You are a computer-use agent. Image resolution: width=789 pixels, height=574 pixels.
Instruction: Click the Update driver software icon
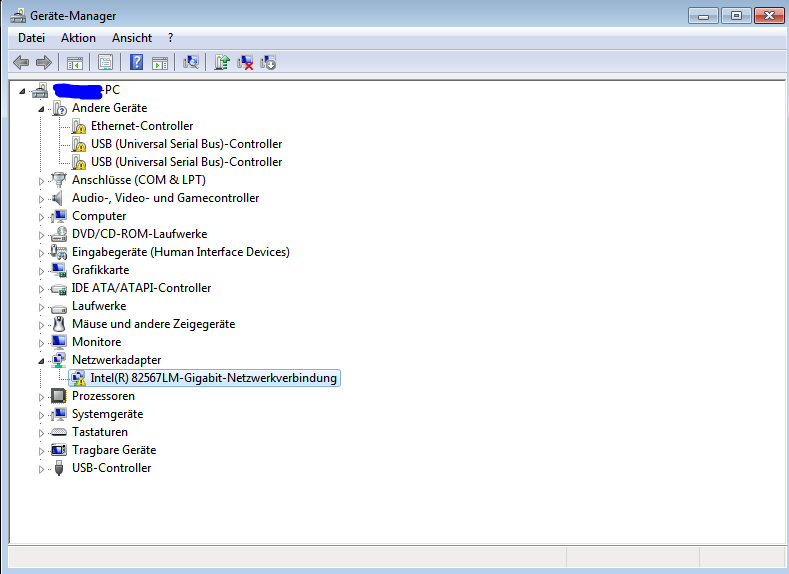222,62
